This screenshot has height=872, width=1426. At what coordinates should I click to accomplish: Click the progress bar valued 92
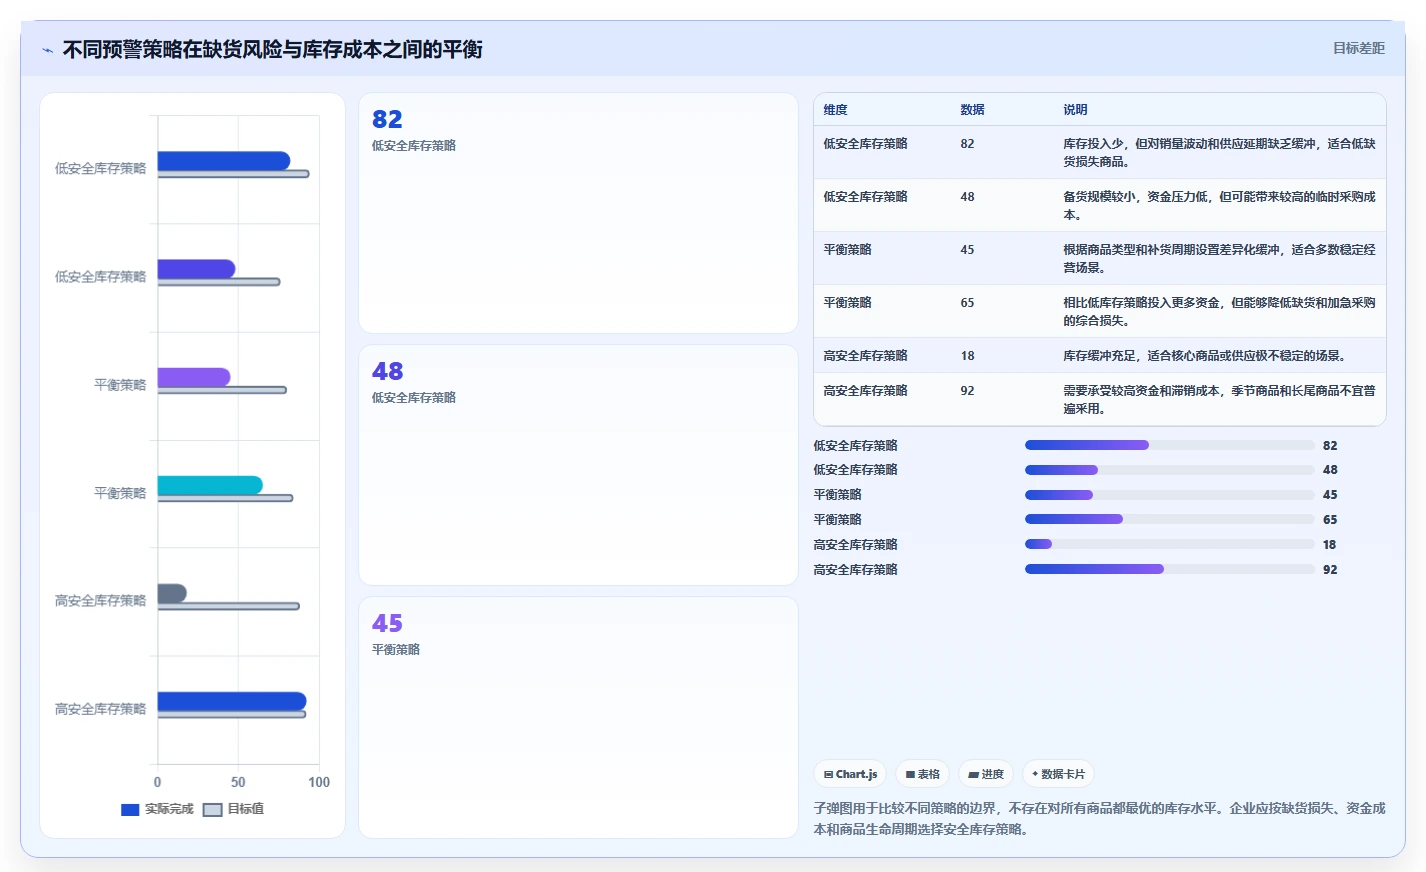[1169, 569]
